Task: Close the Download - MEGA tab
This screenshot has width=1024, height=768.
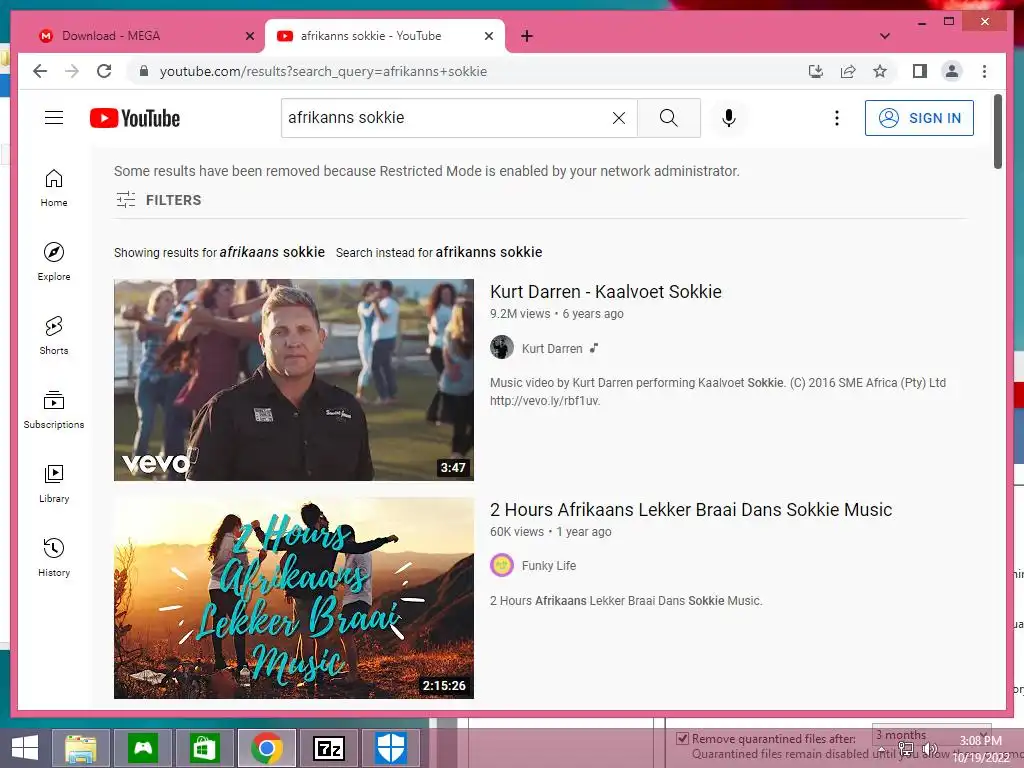Action: coord(249,36)
